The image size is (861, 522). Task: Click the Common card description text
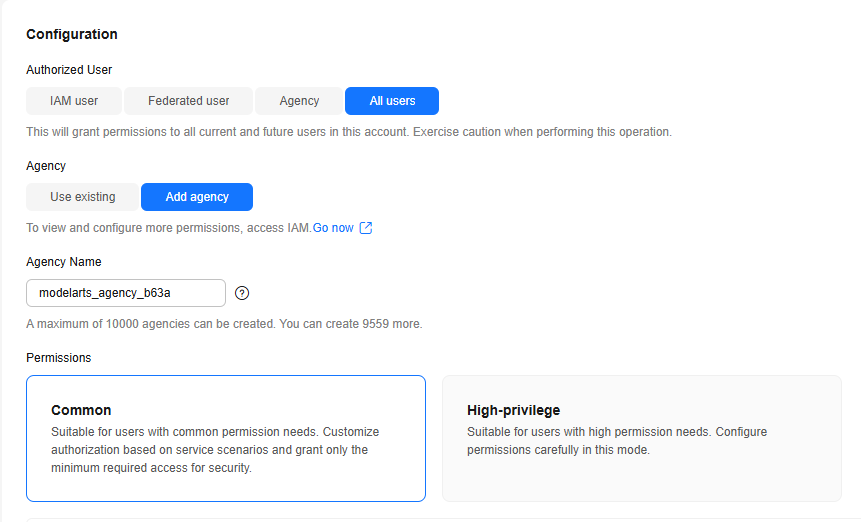[215, 450]
